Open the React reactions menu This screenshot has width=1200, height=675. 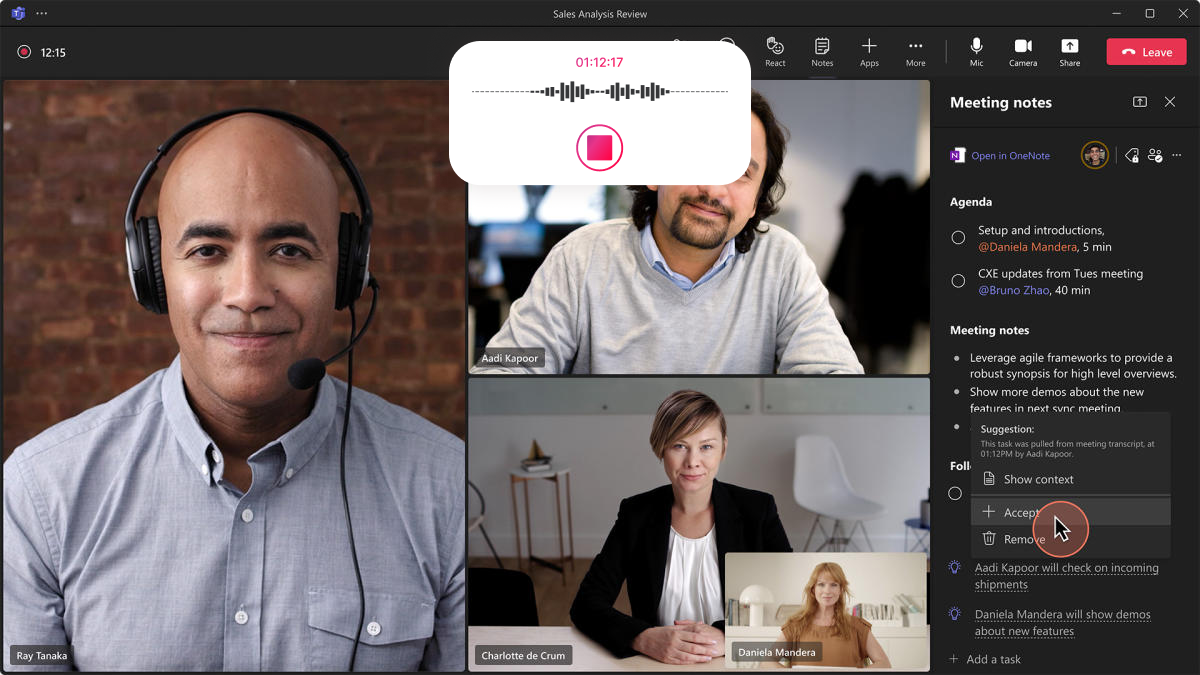pyautogui.click(x=775, y=51)
